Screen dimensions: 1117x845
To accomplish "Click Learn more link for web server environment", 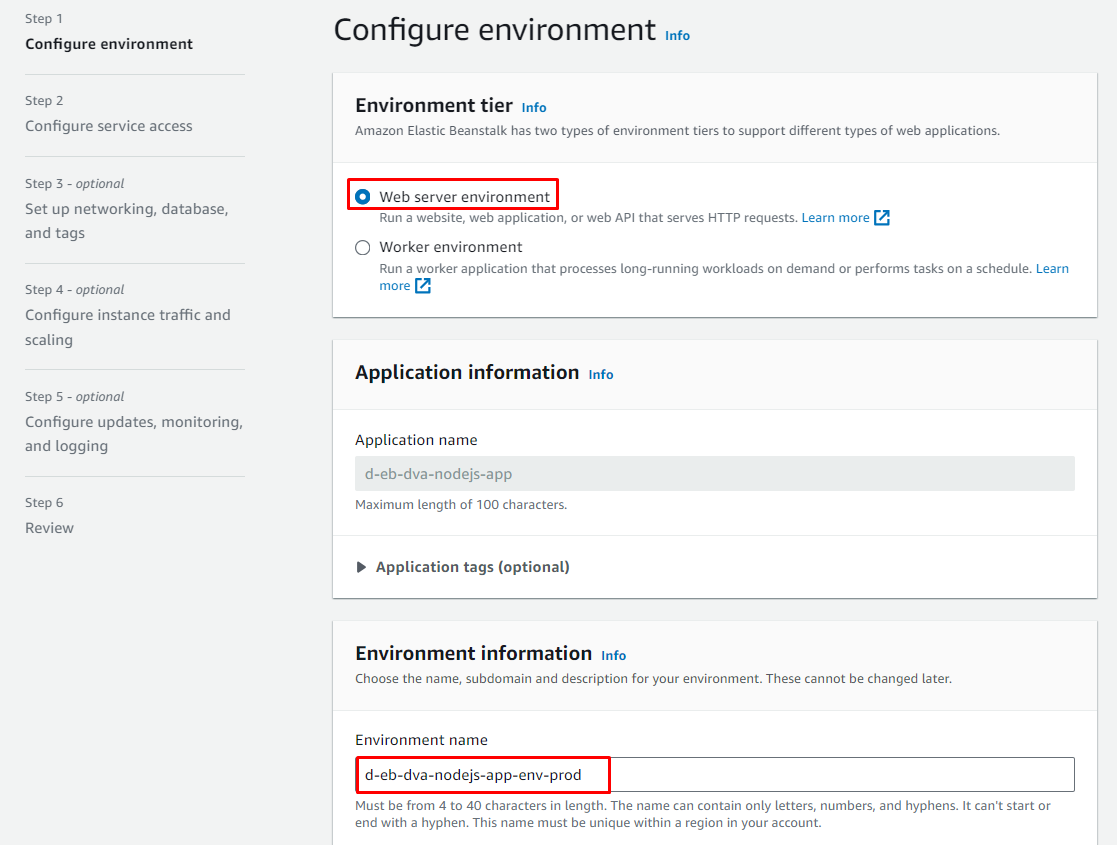I will click(x=835, y=218).
